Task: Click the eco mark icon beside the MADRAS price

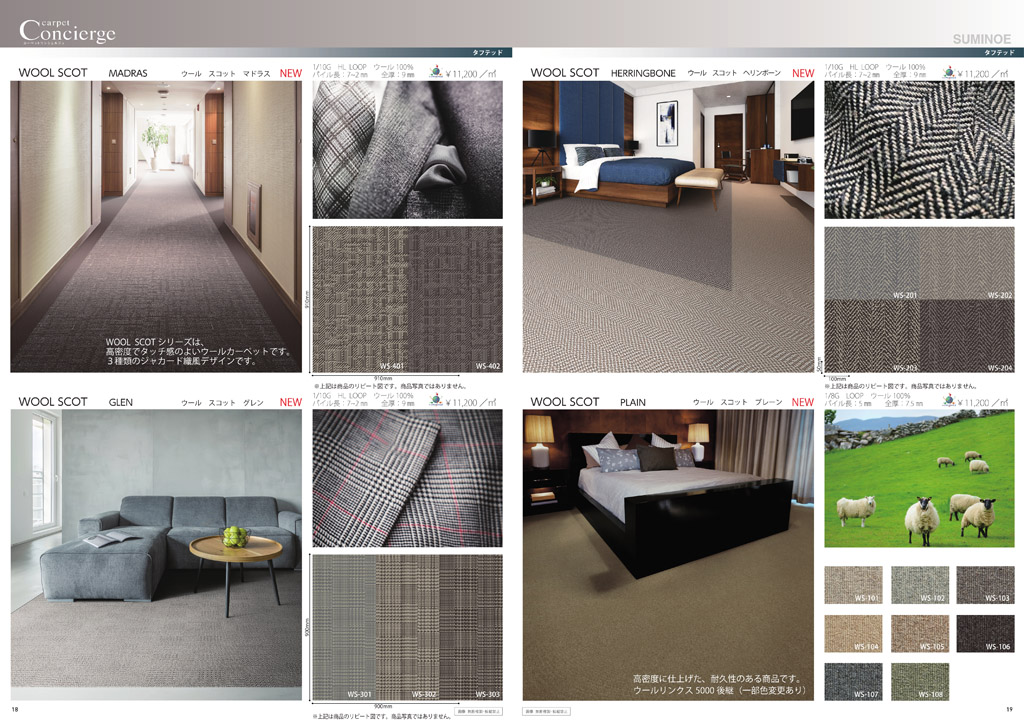Action: click(436, 72)
